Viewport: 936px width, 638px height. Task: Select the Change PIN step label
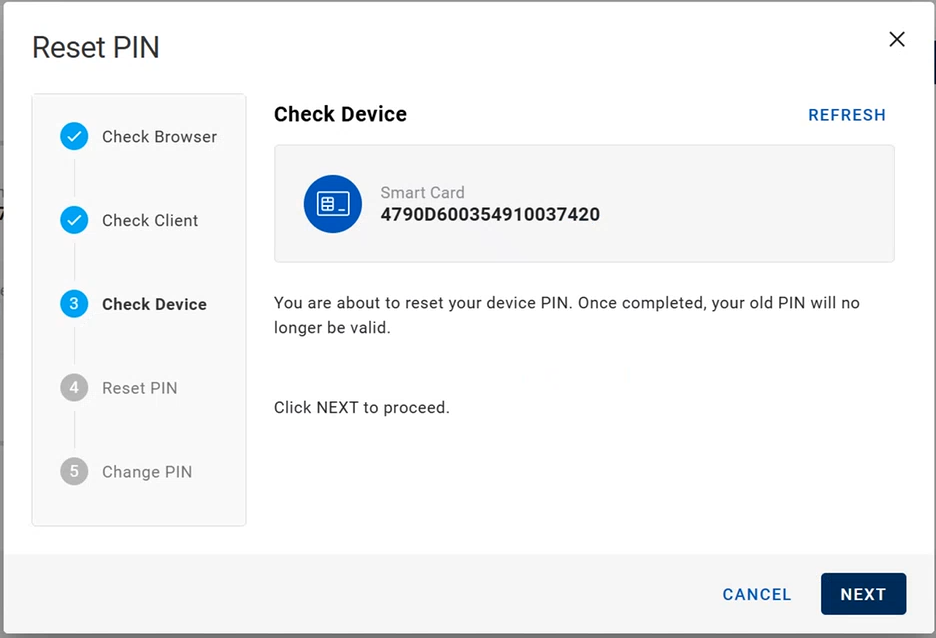coord(147,472)
